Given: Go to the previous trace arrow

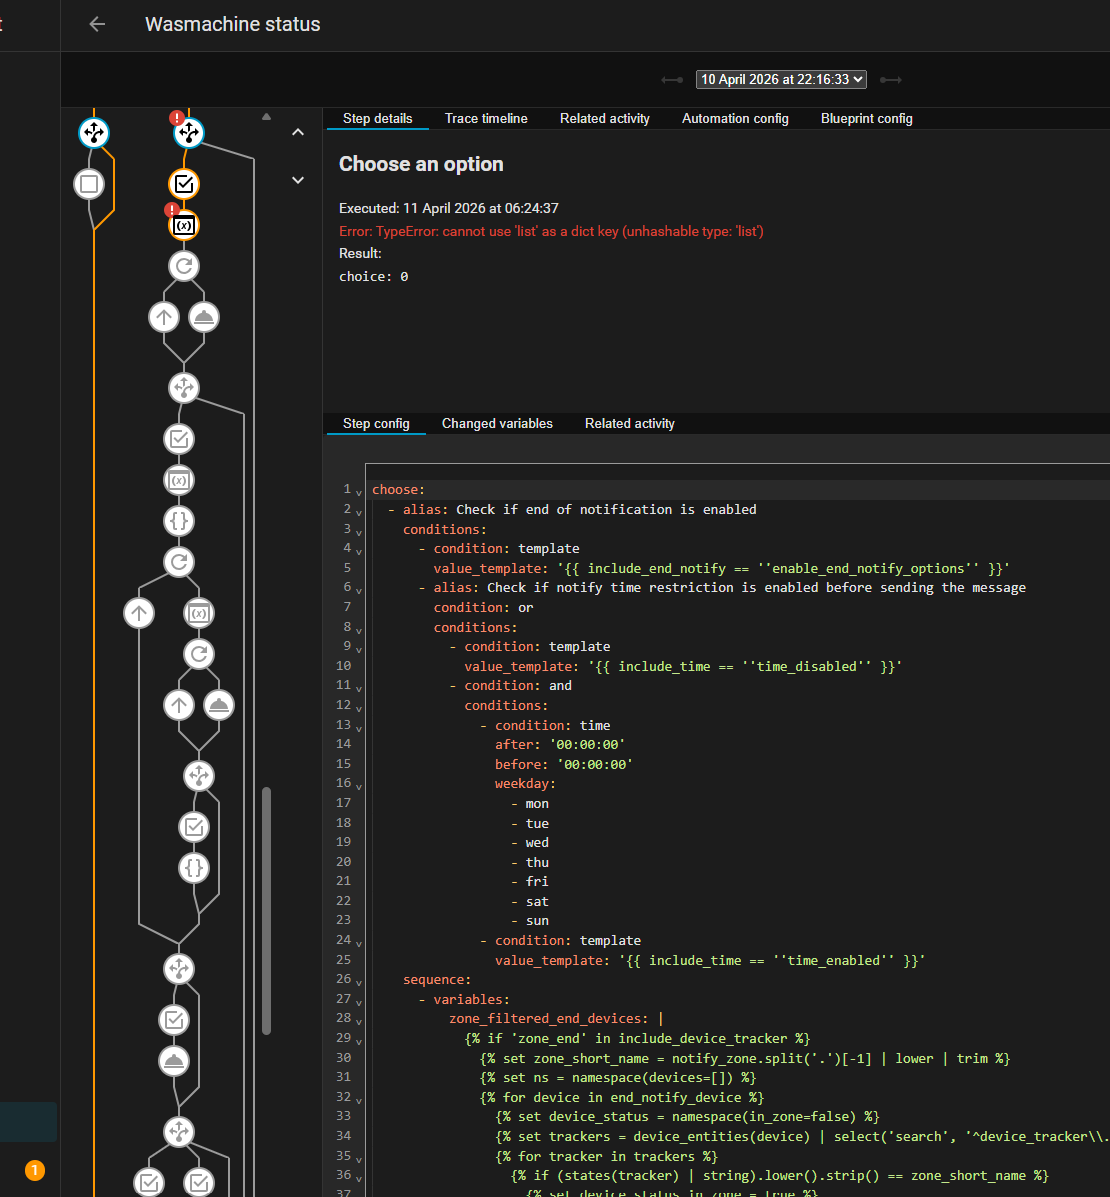Looking at the screenshot, I should click(672, 80).
